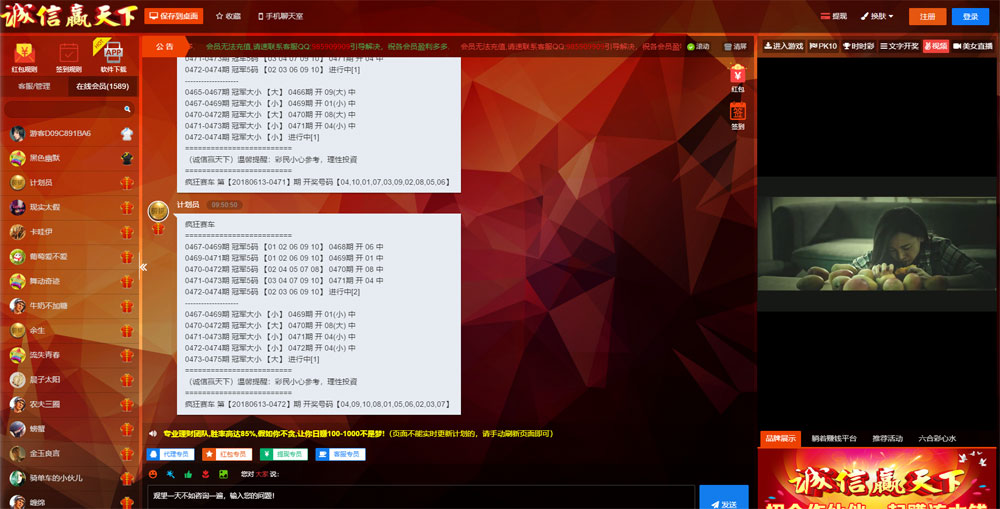Click the smiley emoji icon above chat input
The width and height of the screenshot is (1000, 509).
click(x=153, y=473)
